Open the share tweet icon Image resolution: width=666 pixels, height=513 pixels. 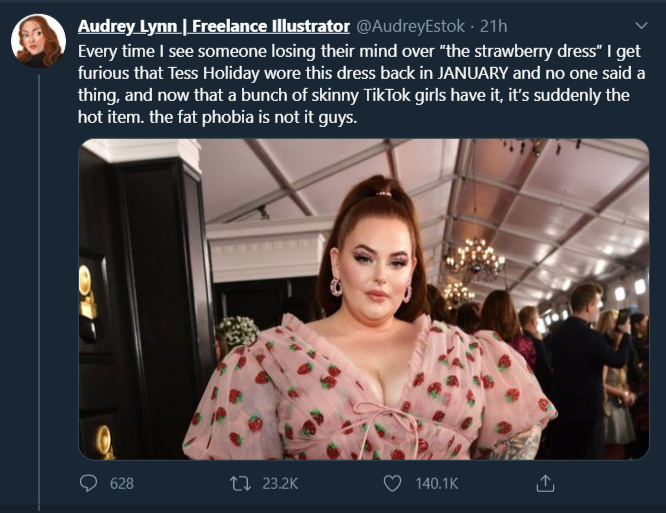pyautogui.click(x=545, y=483)
